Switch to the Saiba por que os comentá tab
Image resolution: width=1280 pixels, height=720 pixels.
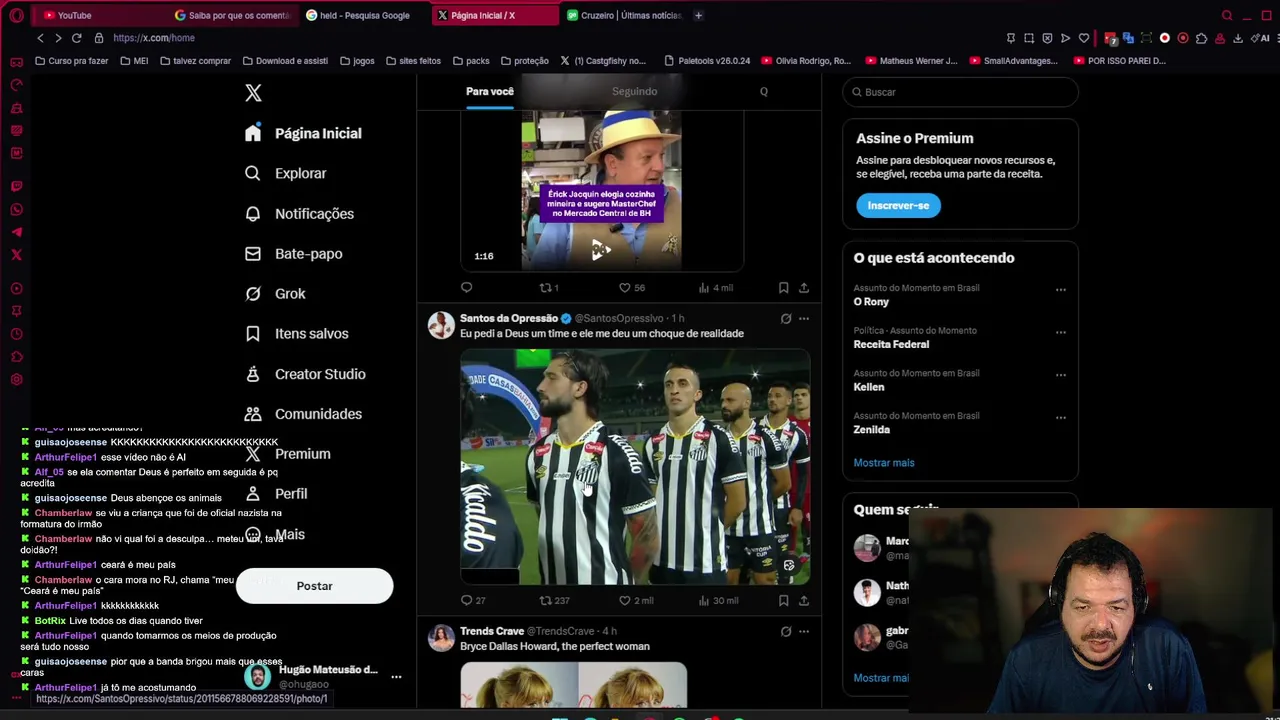pos(231,15)
